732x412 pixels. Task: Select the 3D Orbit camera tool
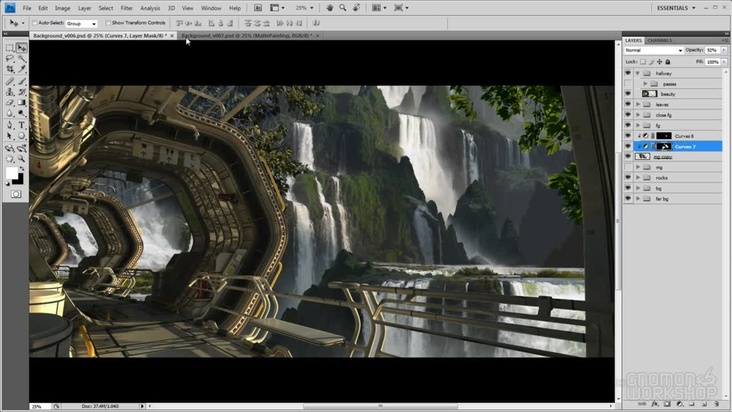(21, 148)
